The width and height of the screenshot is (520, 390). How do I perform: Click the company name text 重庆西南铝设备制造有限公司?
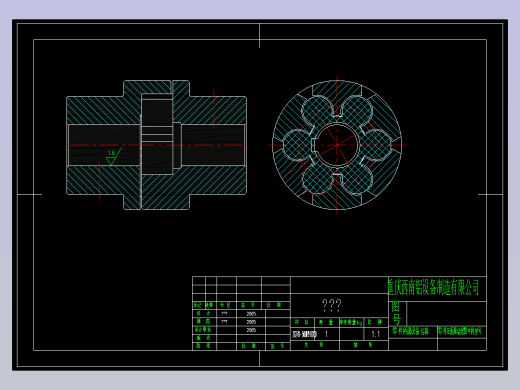click(x=433, y=287)
